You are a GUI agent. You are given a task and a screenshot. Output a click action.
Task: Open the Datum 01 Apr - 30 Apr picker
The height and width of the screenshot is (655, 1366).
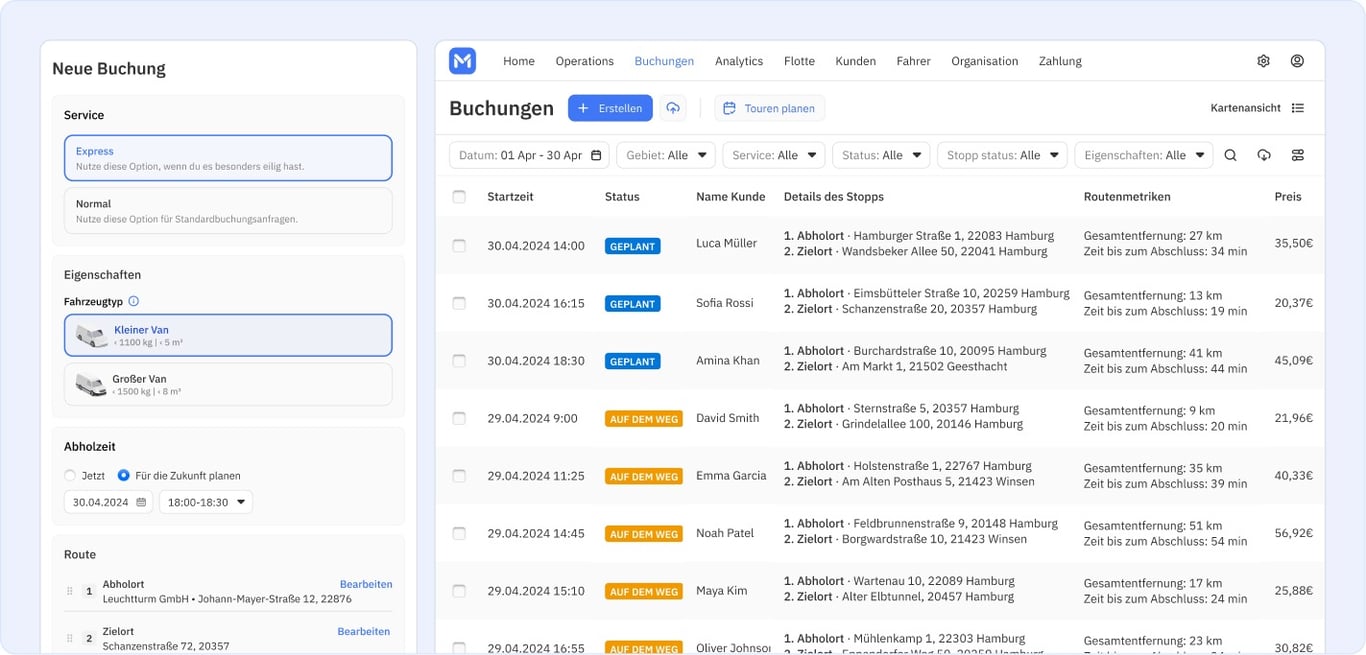530,155
